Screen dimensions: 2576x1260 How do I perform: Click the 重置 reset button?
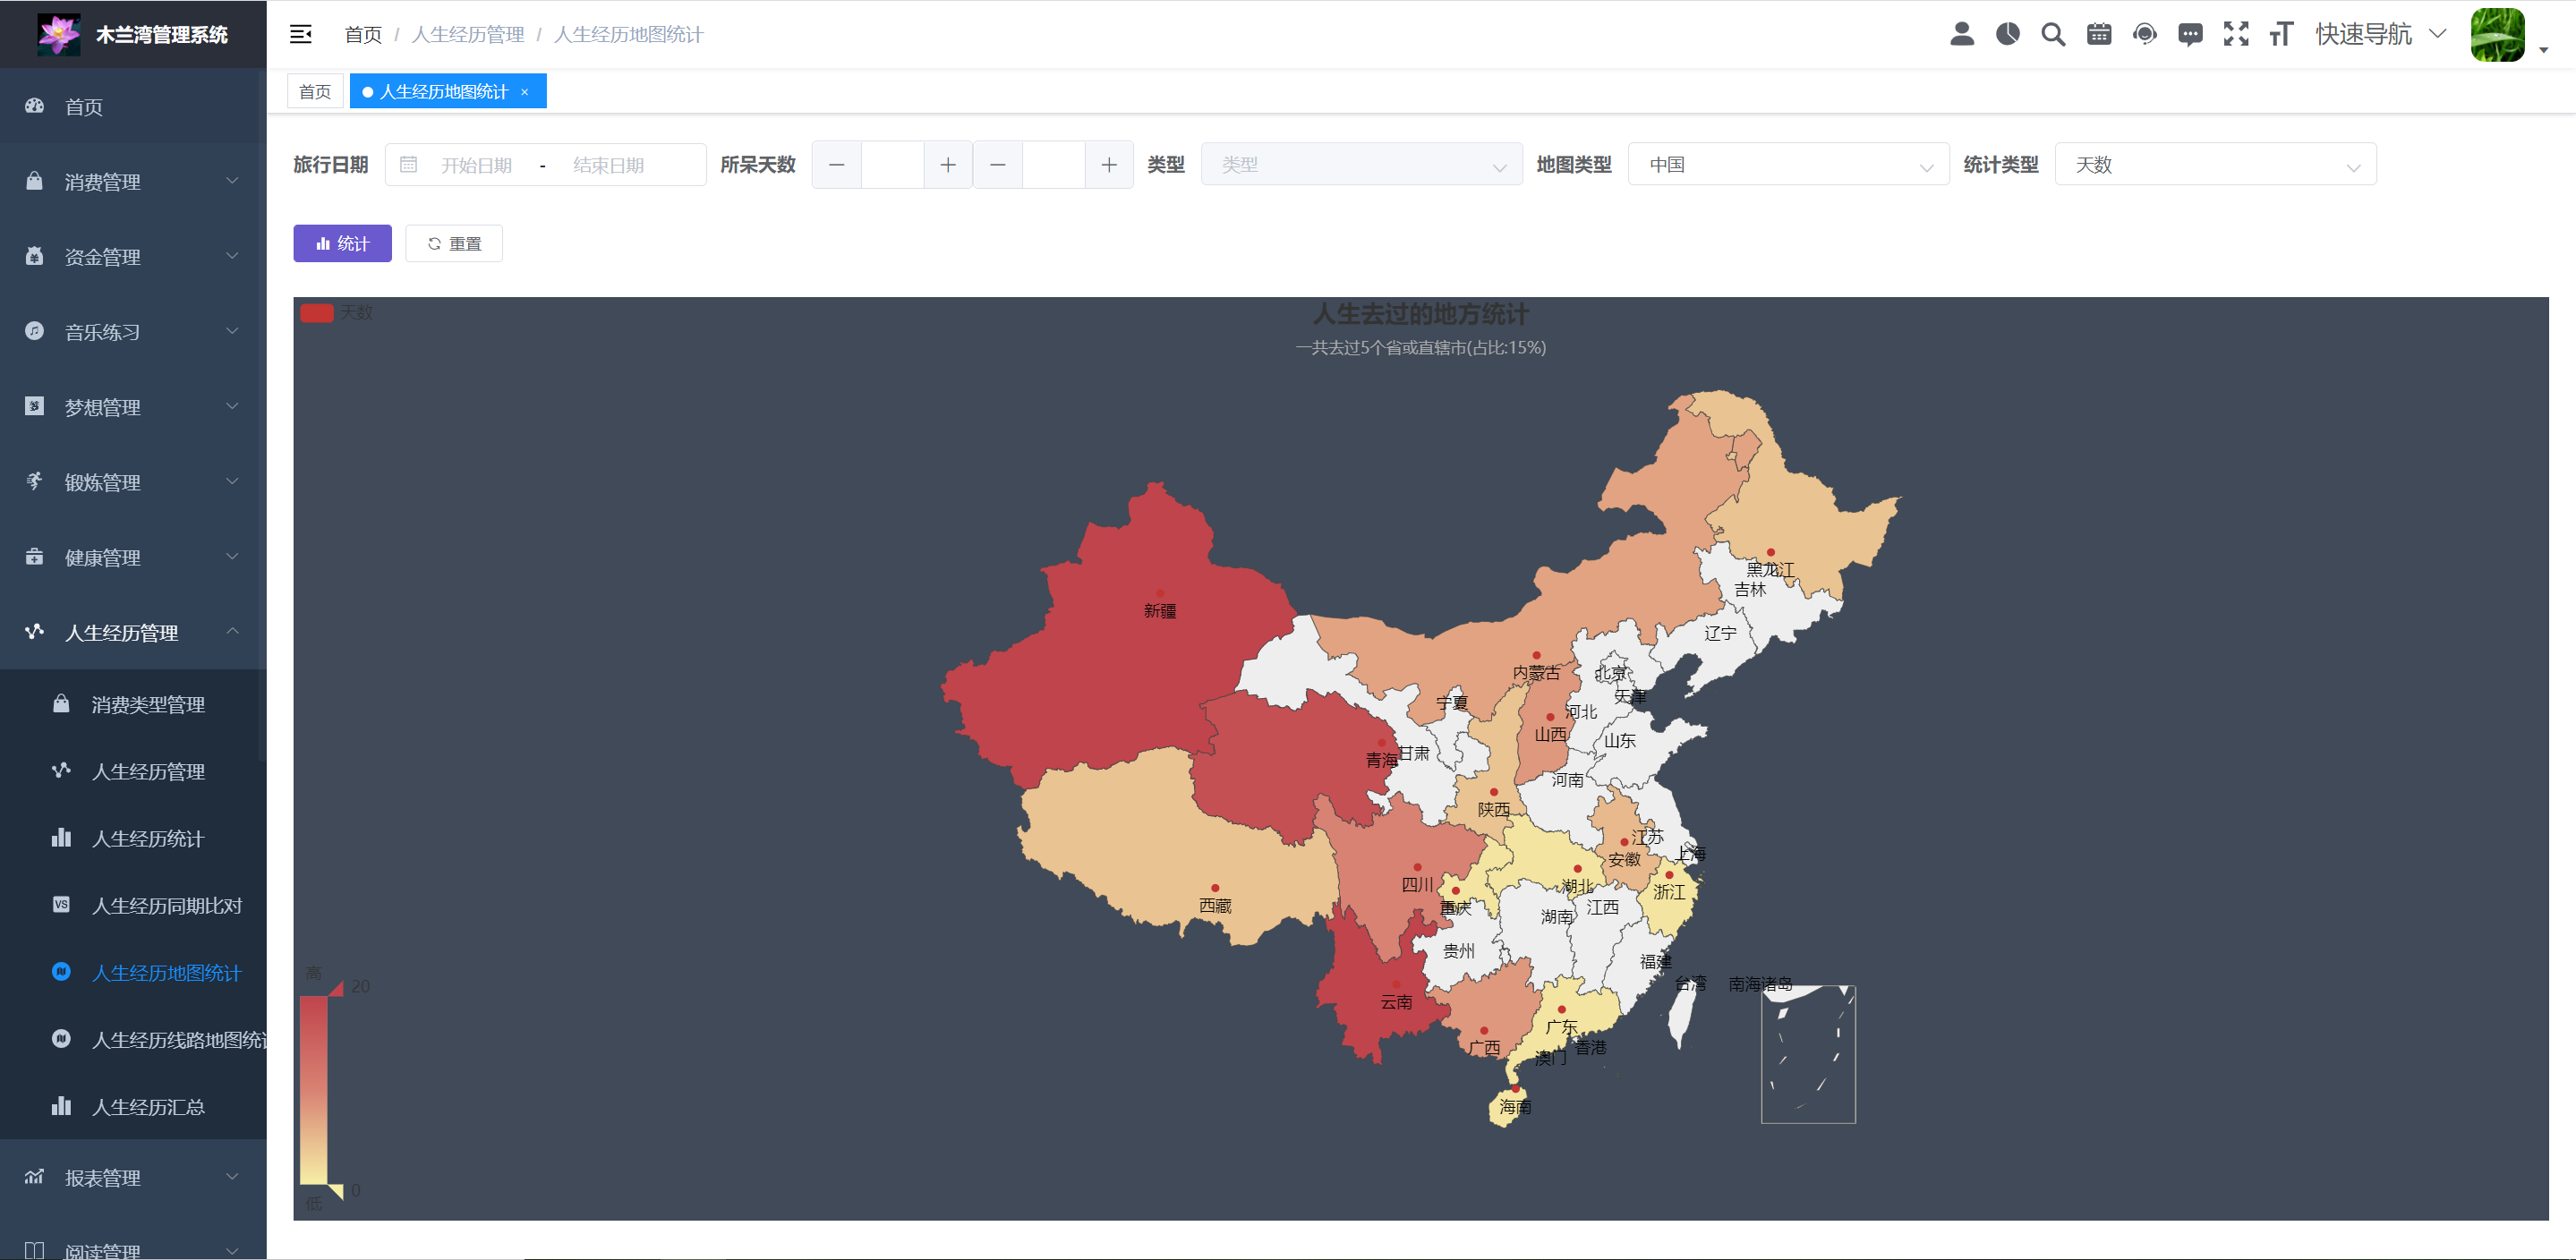click(454, 244)
